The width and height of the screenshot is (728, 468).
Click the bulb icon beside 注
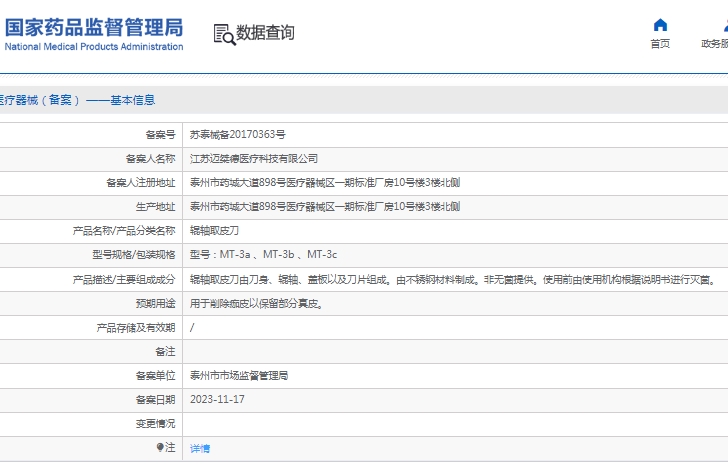[160, 447]
